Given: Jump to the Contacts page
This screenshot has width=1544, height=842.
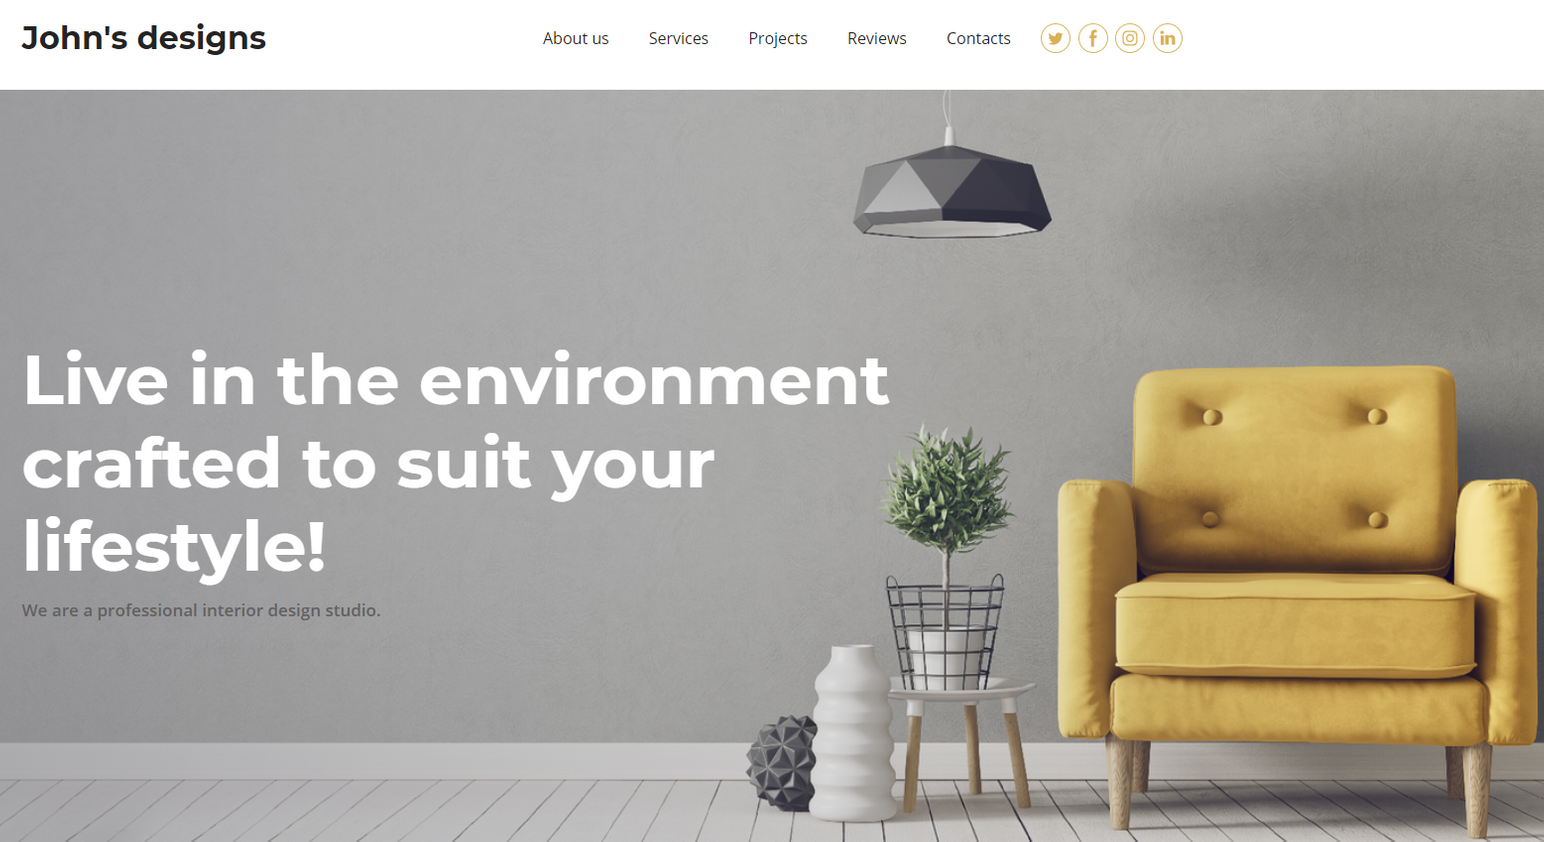Looking at the screenshot, I should 978,38.
